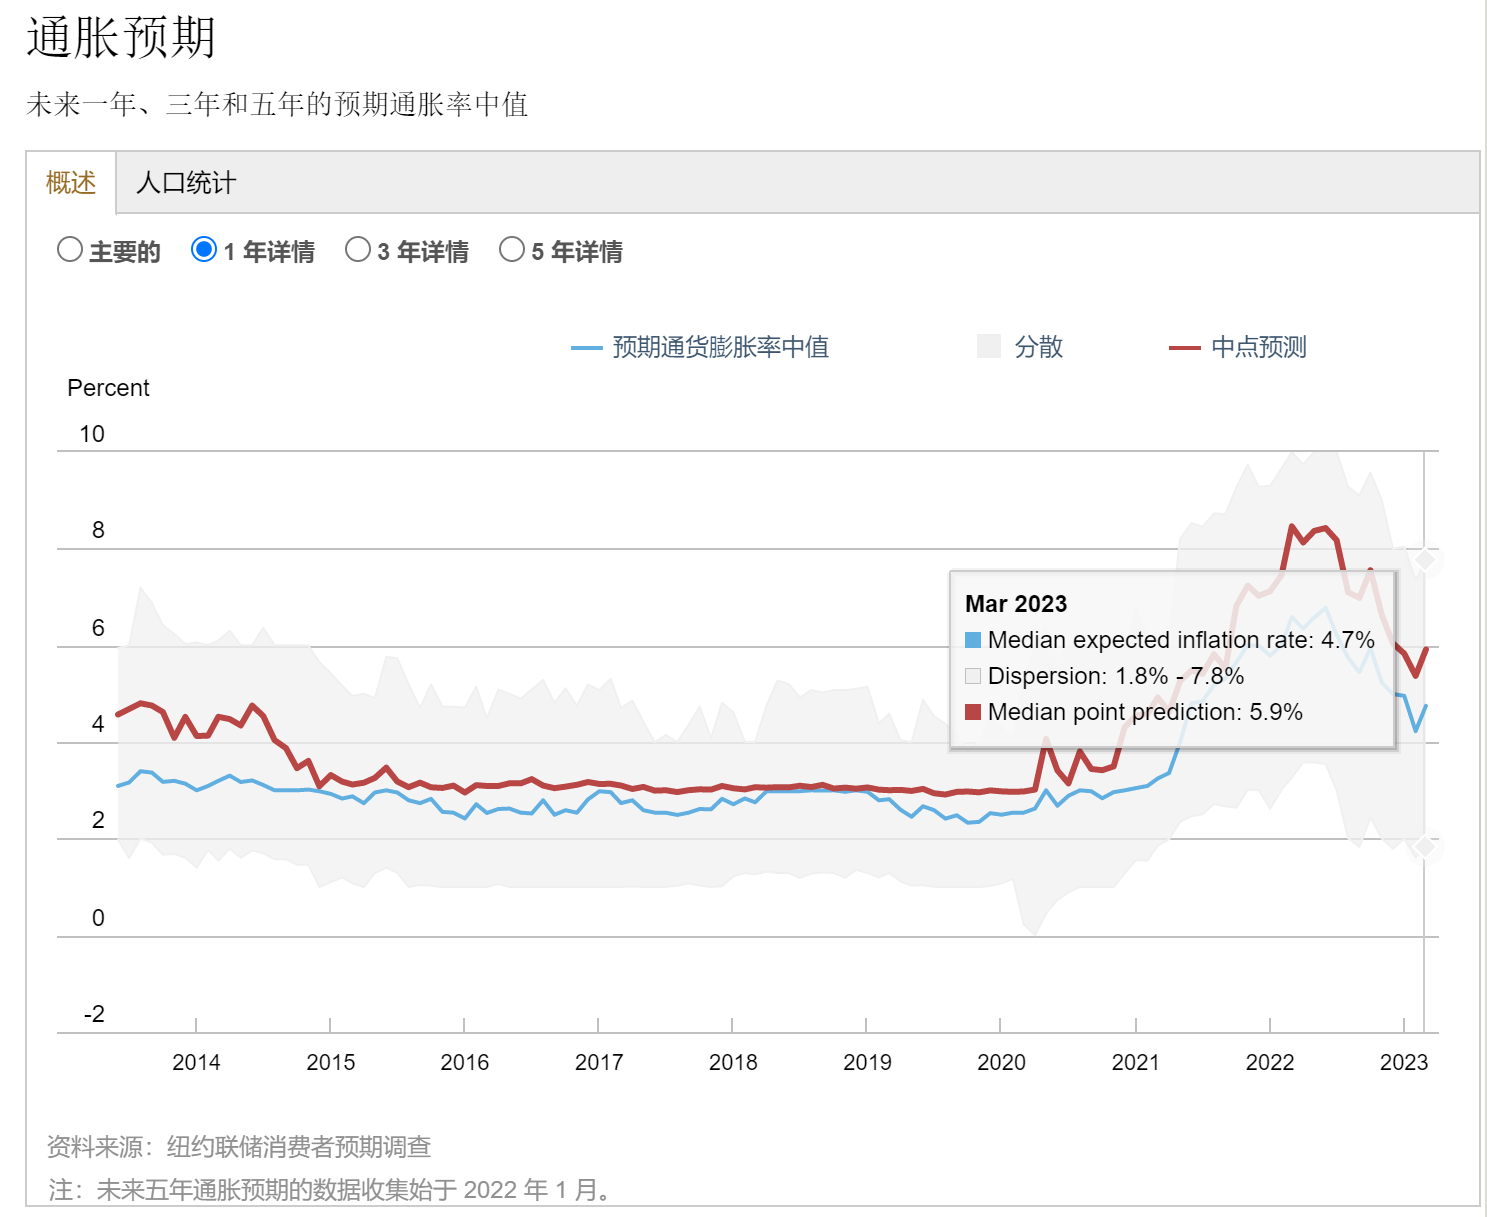Click the red line icon beside 中点预测
Image resolution: width=1487 pixels, height=1217 pixels.
pyautogui.click(x=1184, y=347)
